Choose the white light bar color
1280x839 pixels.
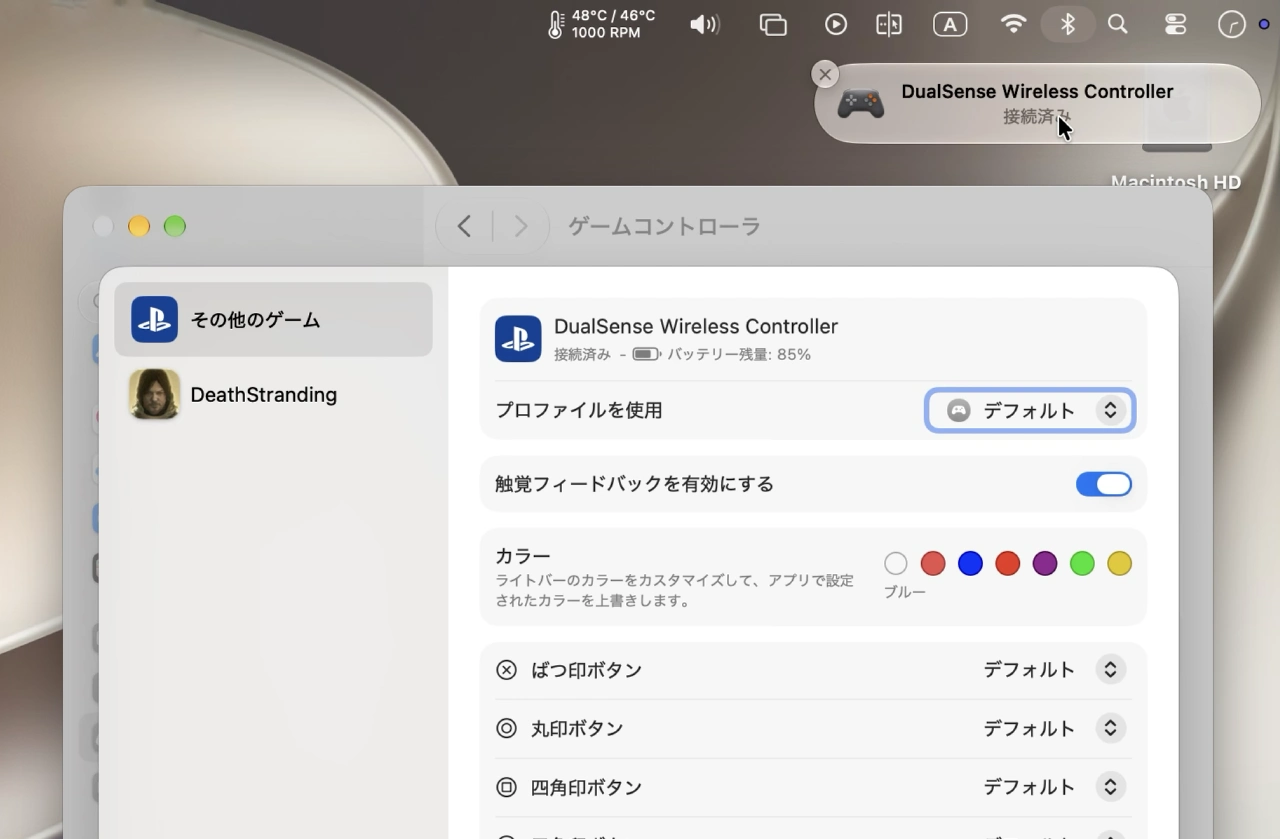pos(896,563)
